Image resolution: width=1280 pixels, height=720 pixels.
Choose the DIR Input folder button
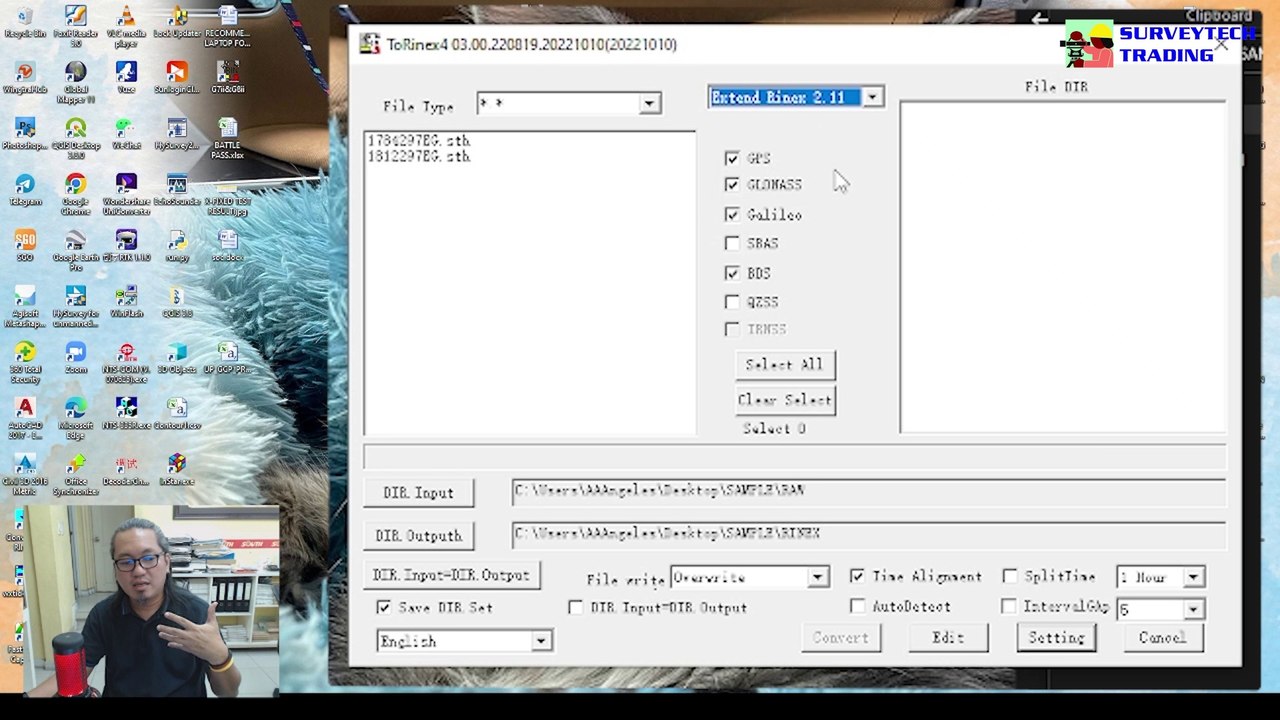[x=418, y=493]
